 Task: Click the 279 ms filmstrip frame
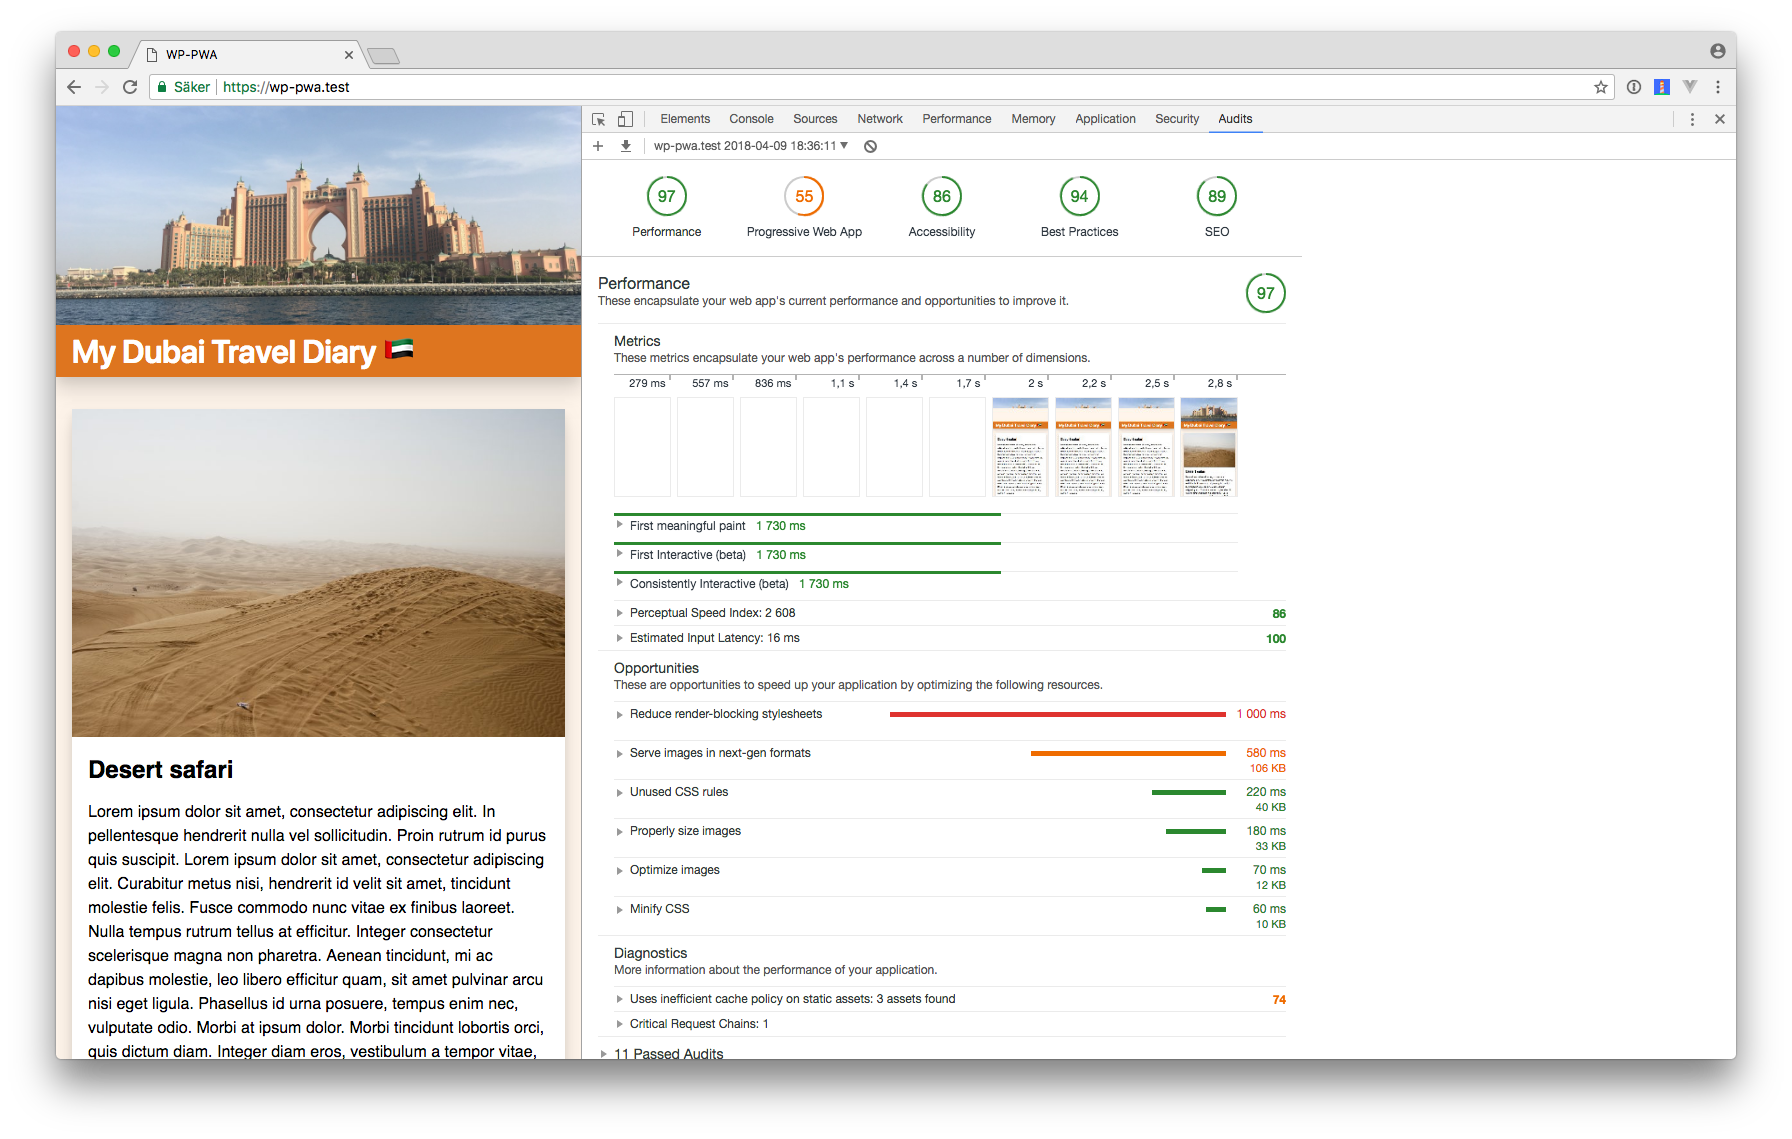click(642, 447)
